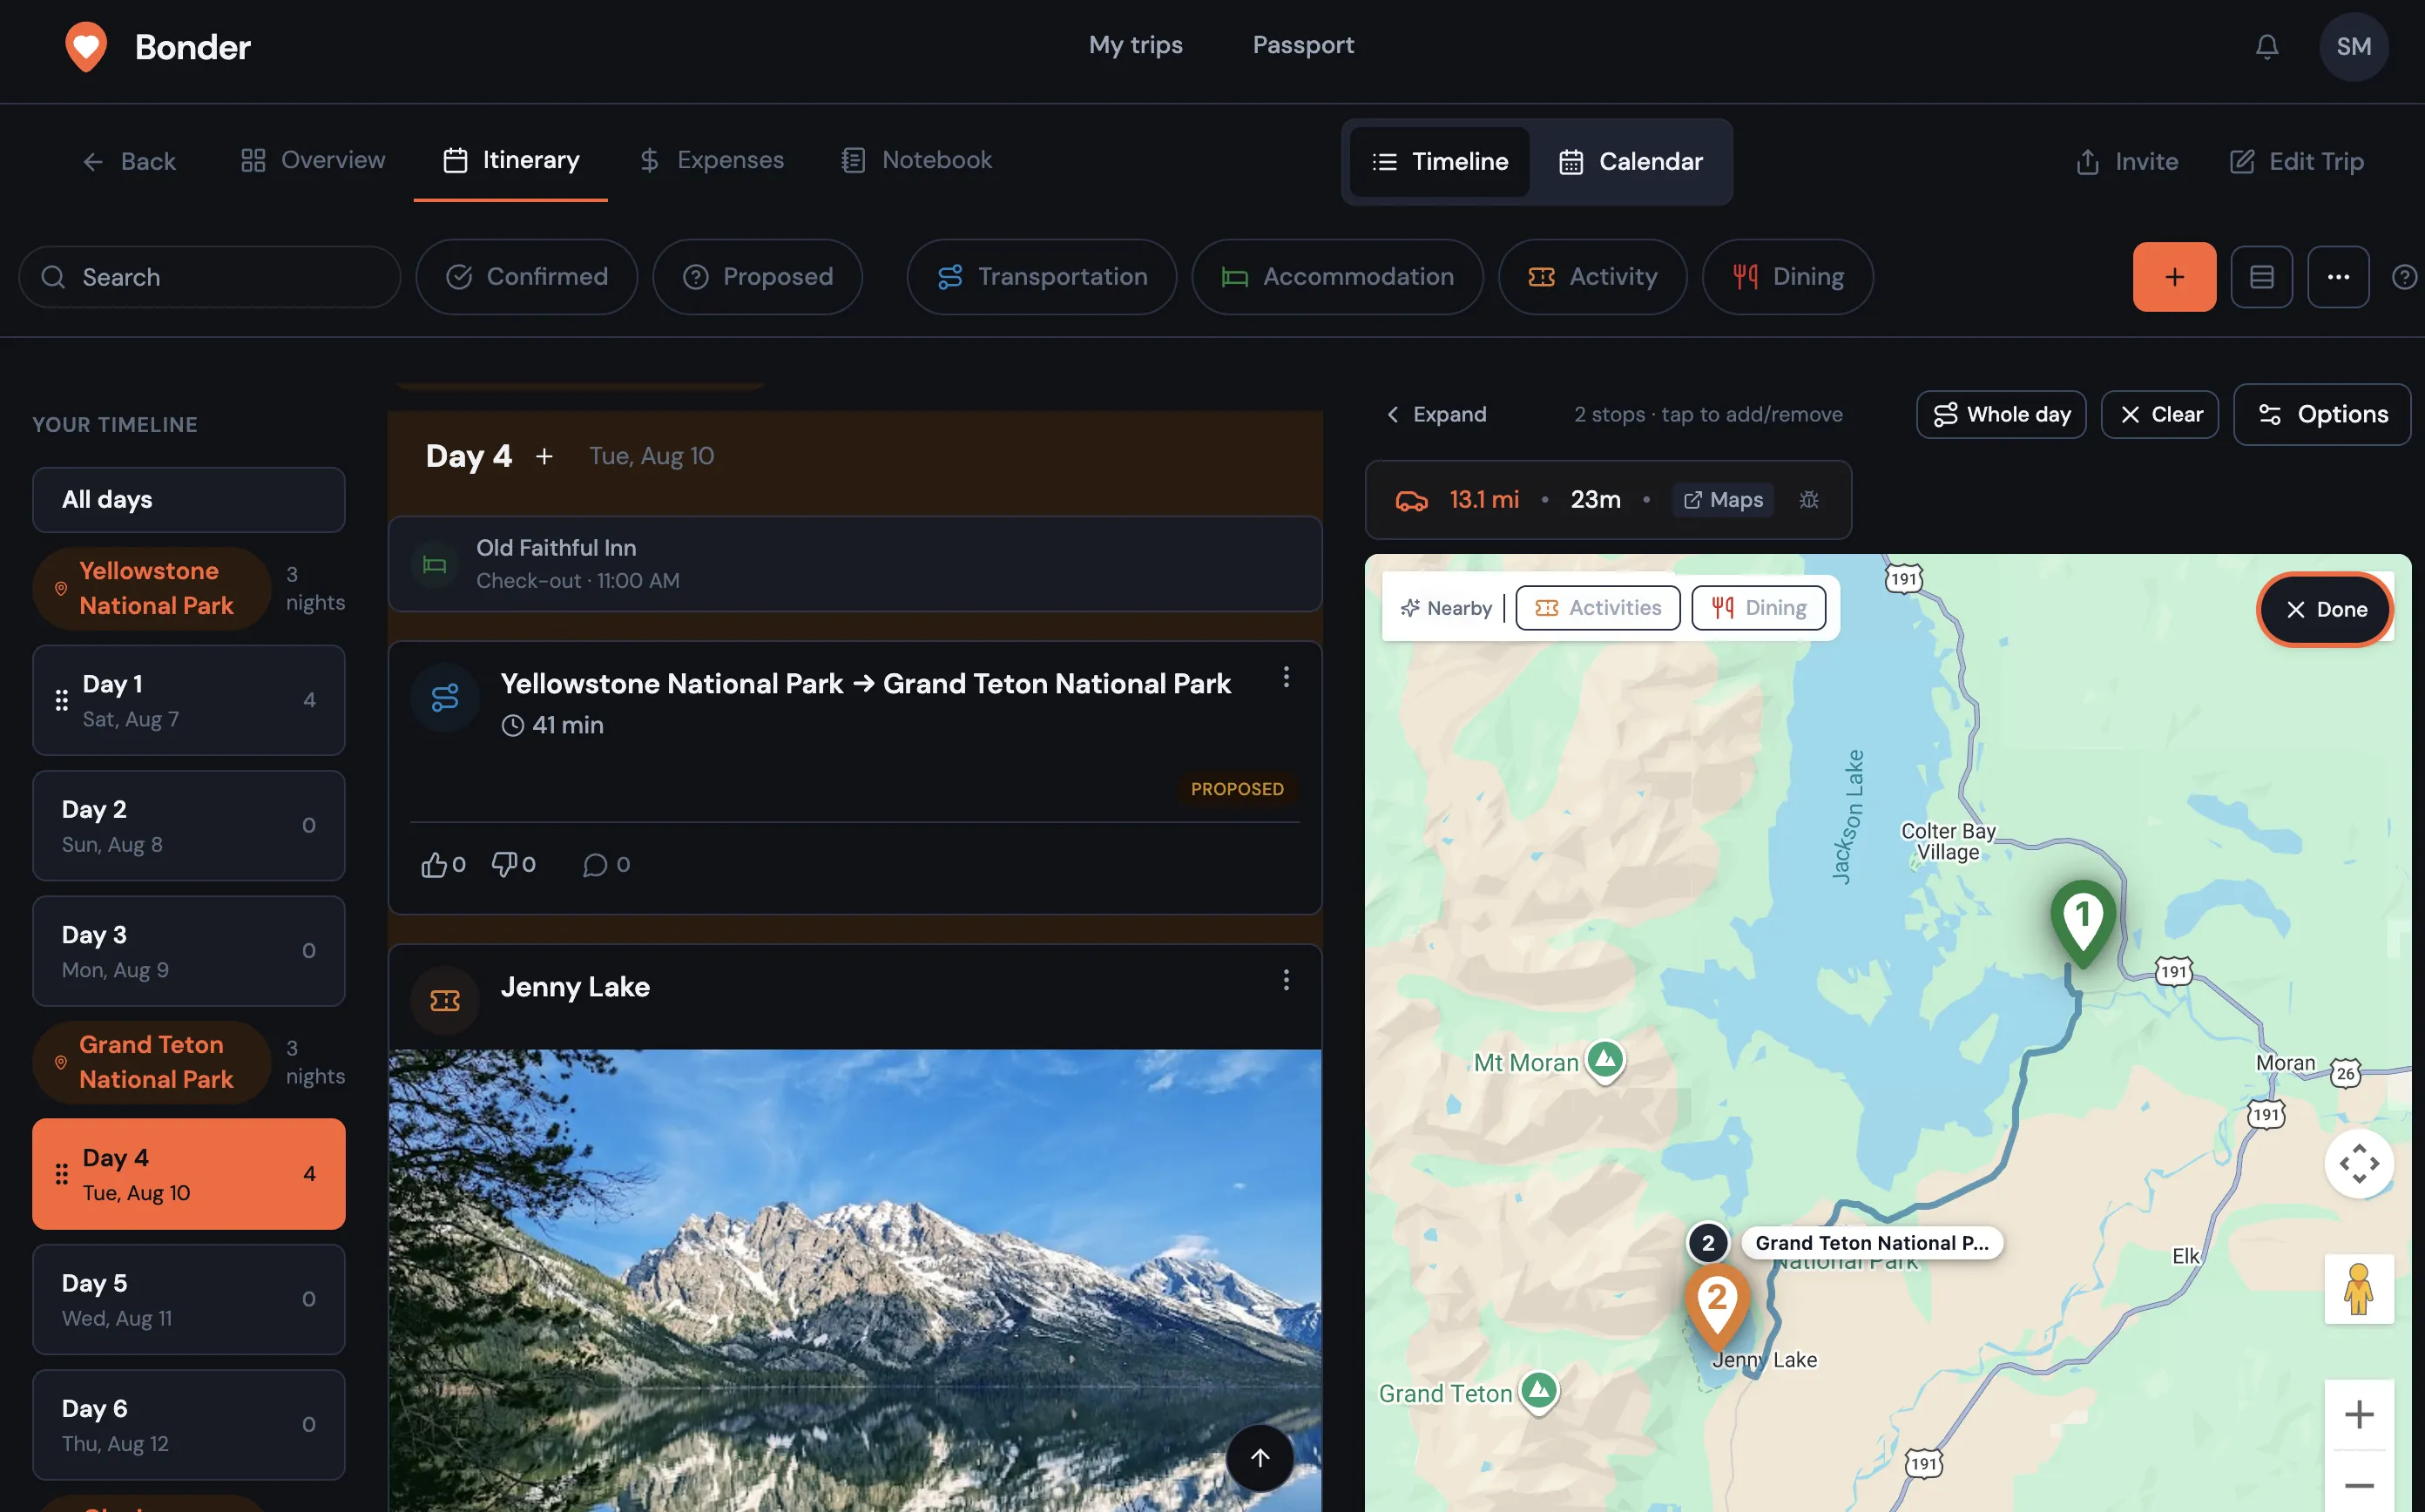2425x1512 pixels.
Task: Click the orange plus add-item button
Action: (x=2174, y=277)
